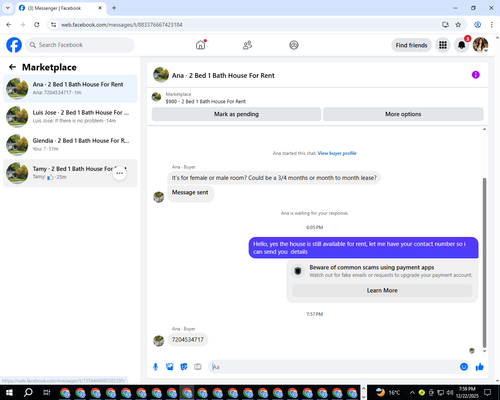Open the Chrome profile icon
The image size is (500, 400).
478,25
